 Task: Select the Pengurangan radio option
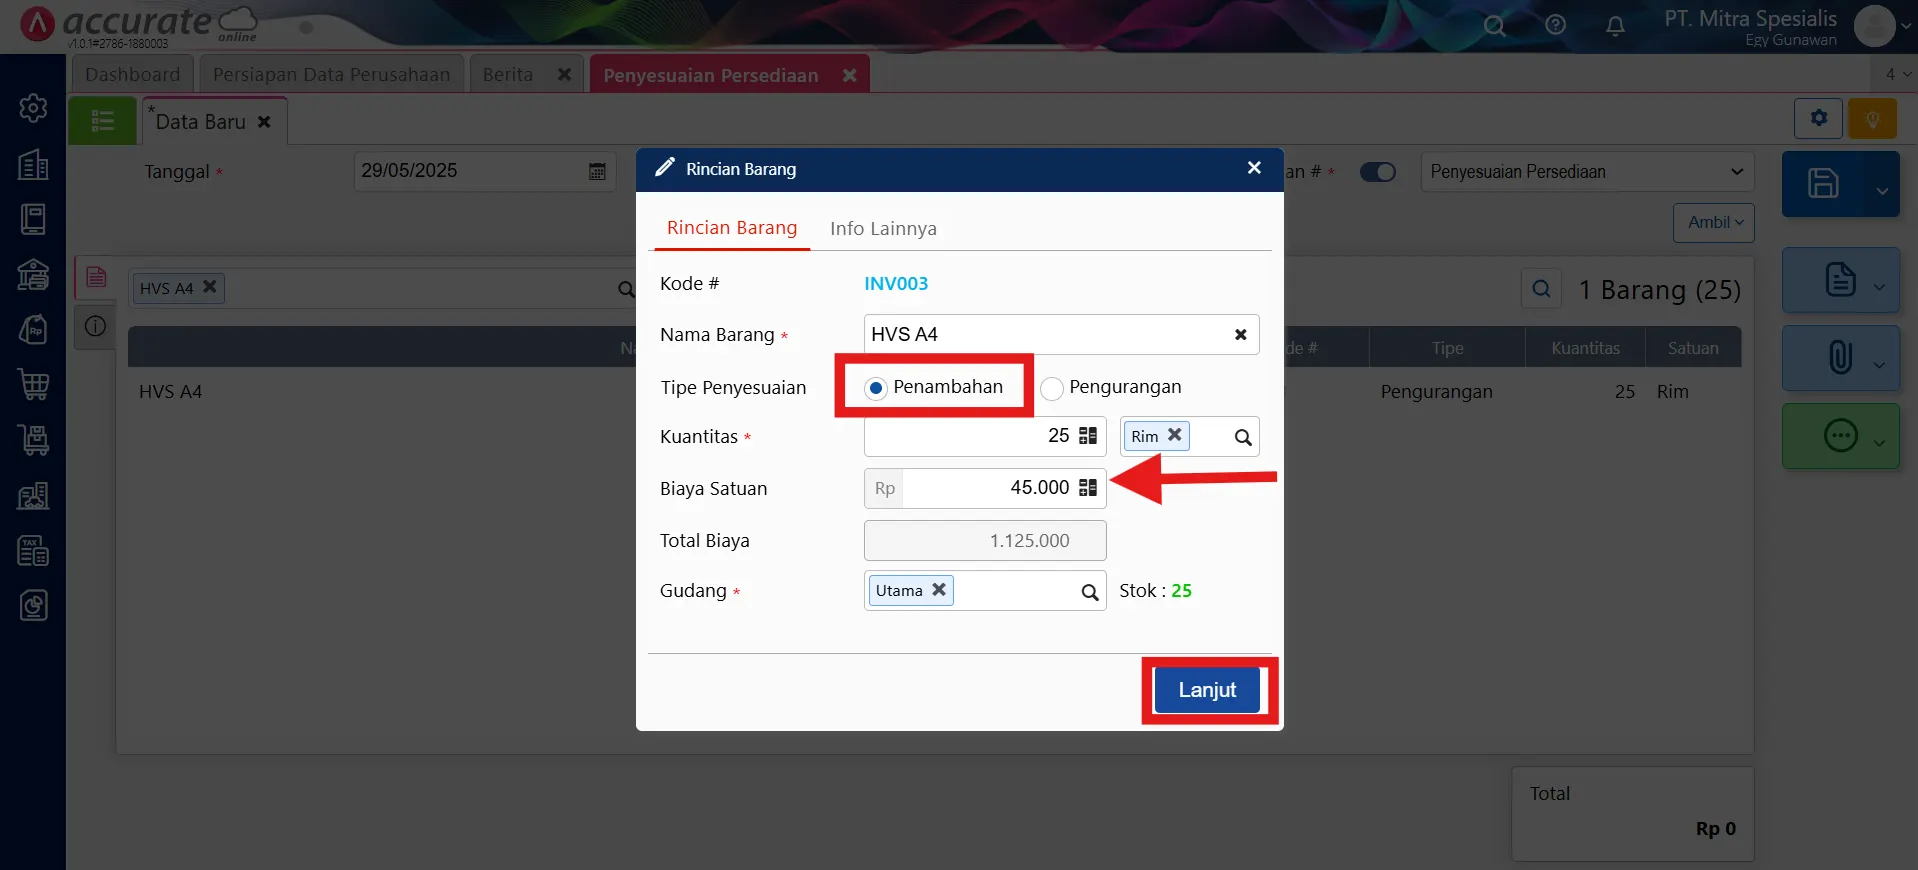tap(1052, 388)
